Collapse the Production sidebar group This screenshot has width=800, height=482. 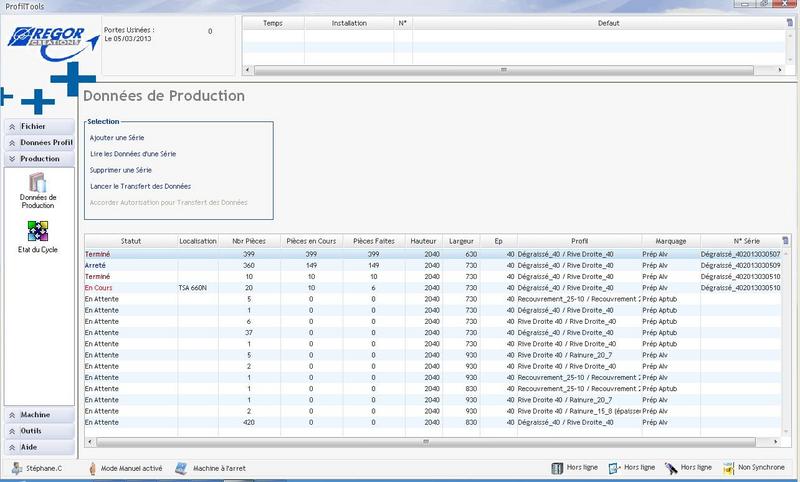coord(38,159)
